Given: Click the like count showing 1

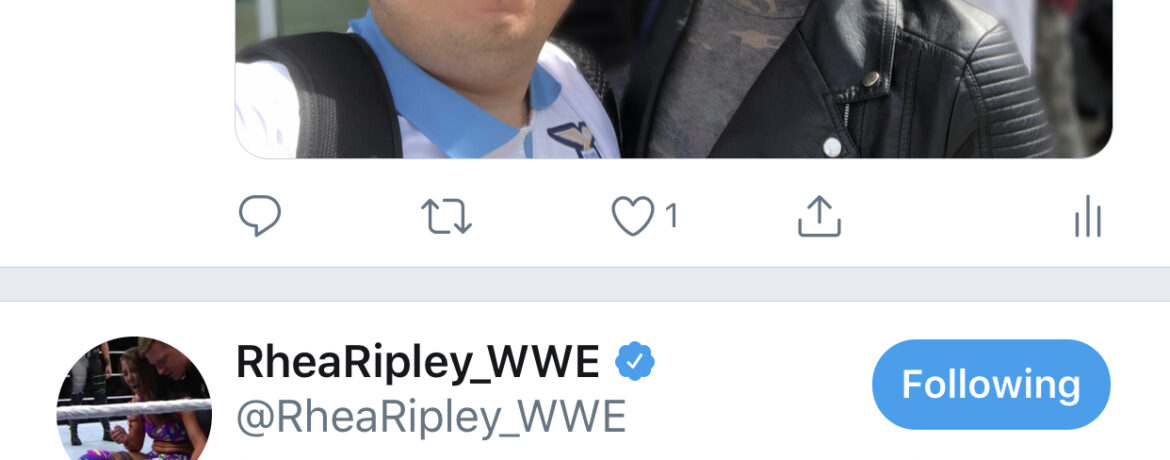Looking at the screenshot, I should 671,217.
